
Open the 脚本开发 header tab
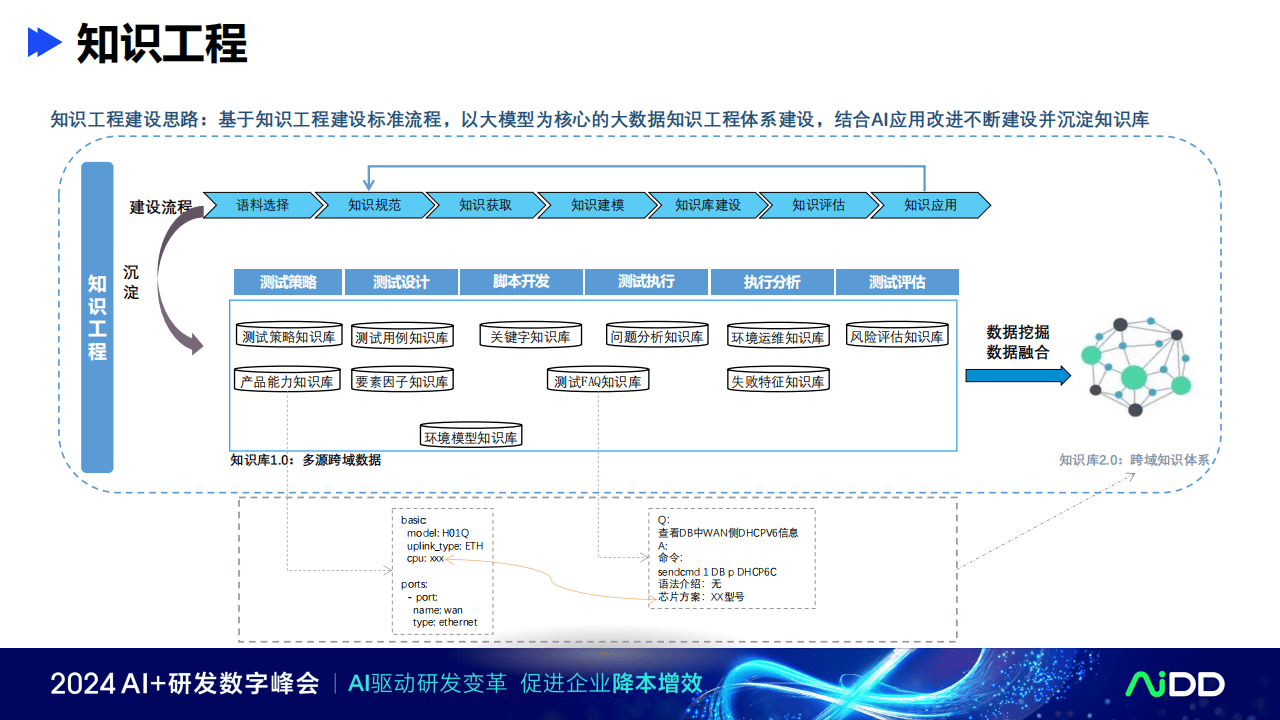click(x=521, y=282)
